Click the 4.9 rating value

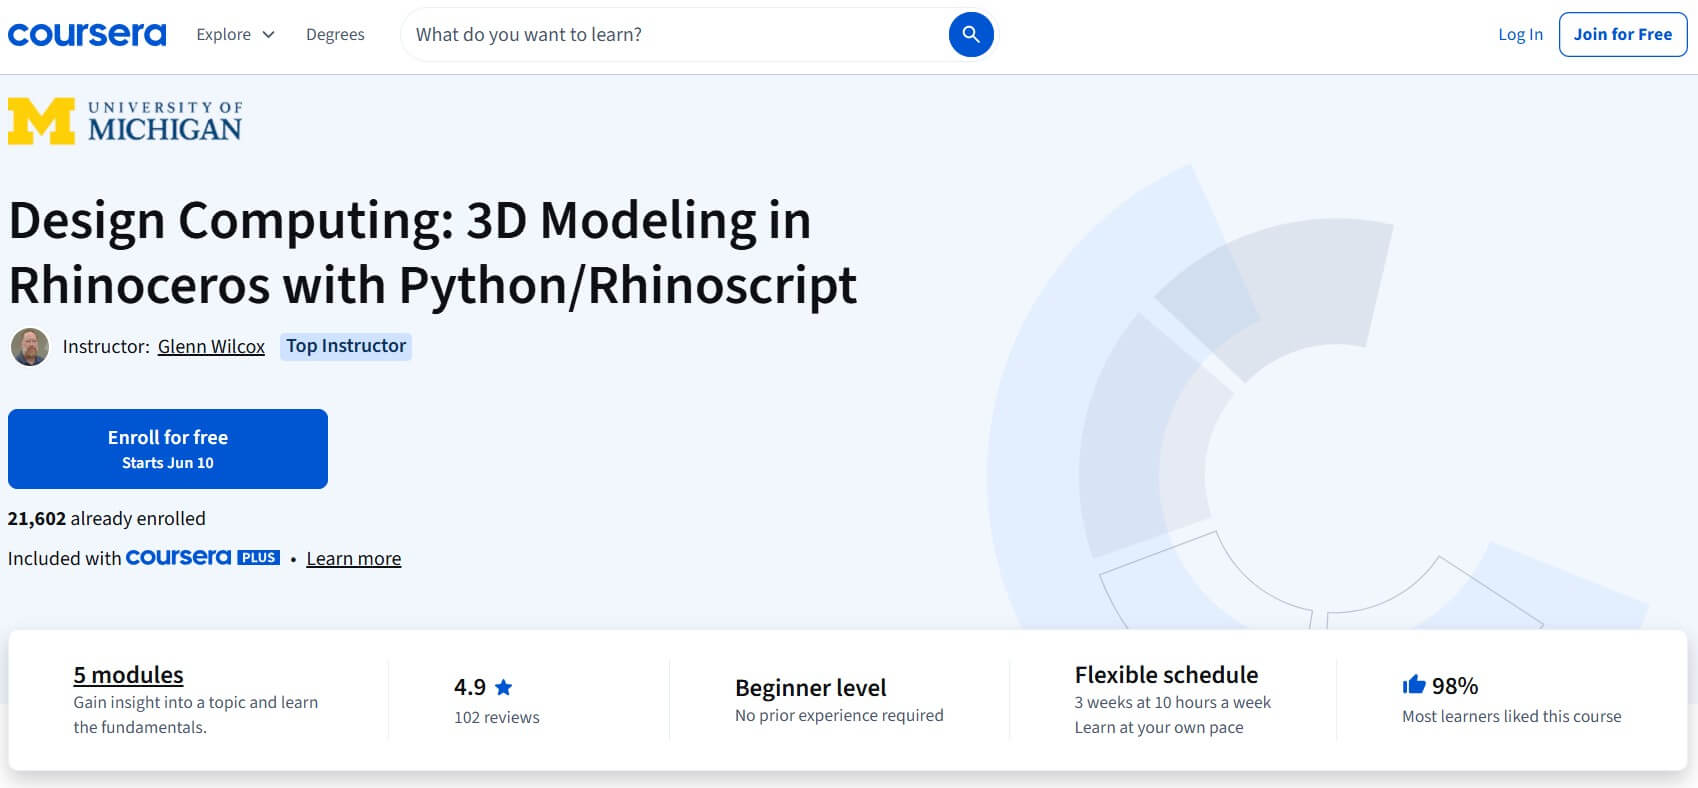tap(470, 687)
